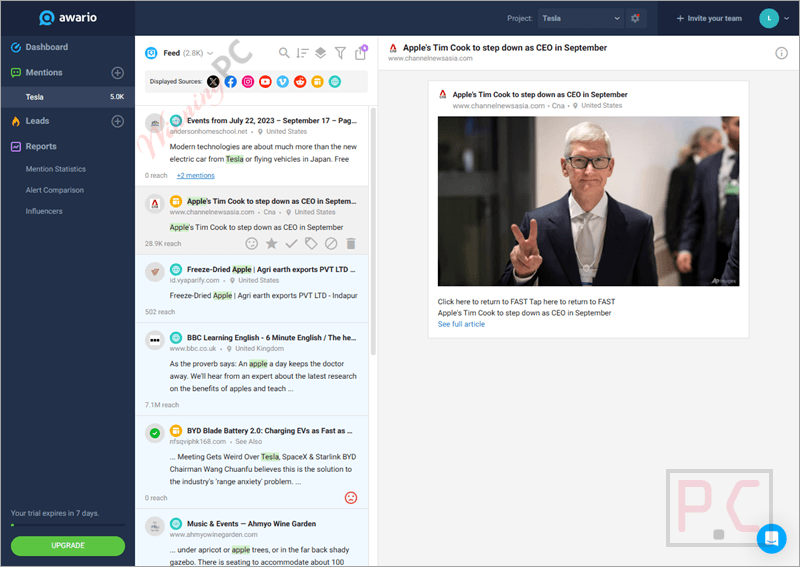Click the info icon in article header

click(x=781, y=53)
